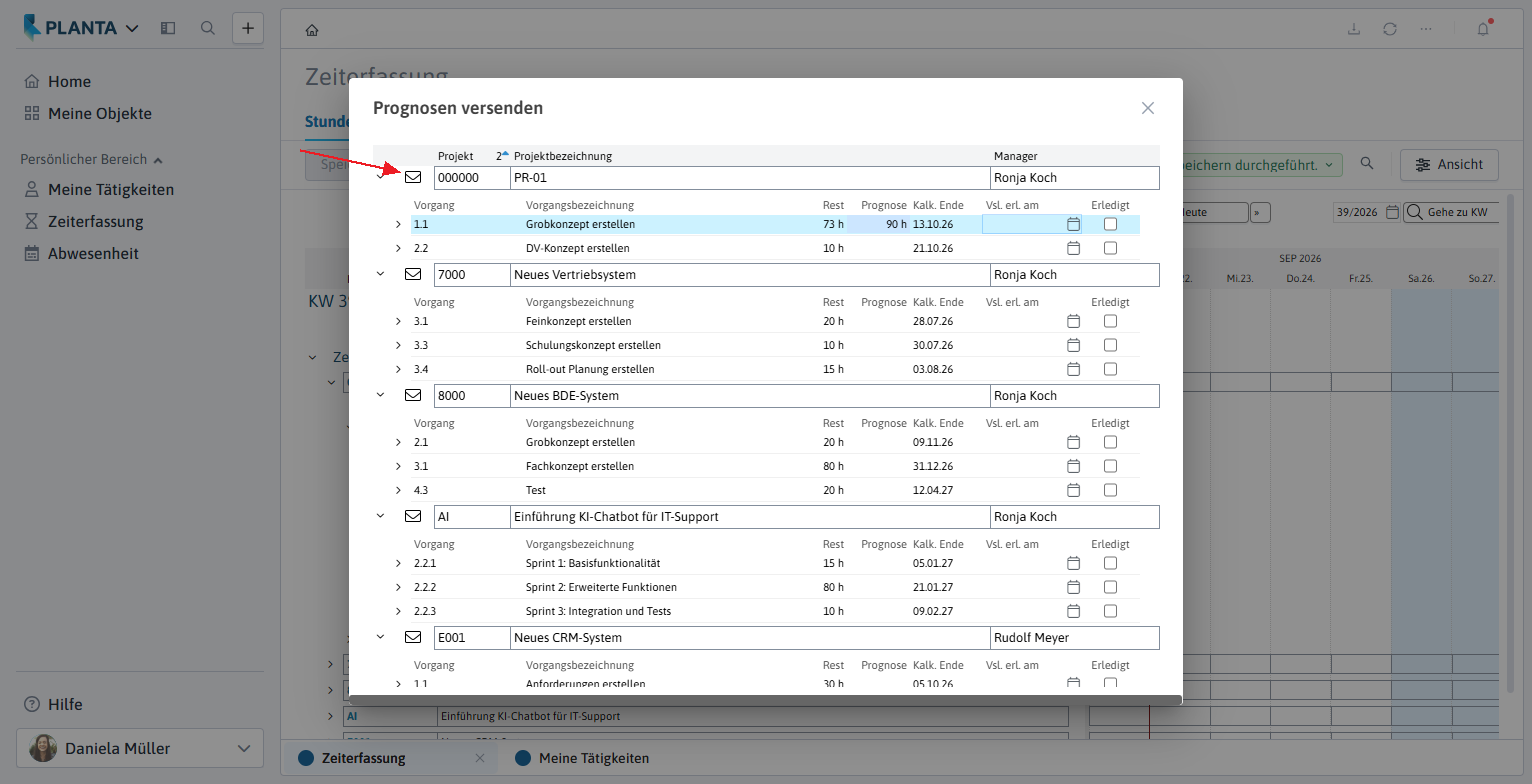Collapse project 7000 Neues Vertriebsystem
Viewport: 1532px width, 784px height.
click(x=380, y=274)
